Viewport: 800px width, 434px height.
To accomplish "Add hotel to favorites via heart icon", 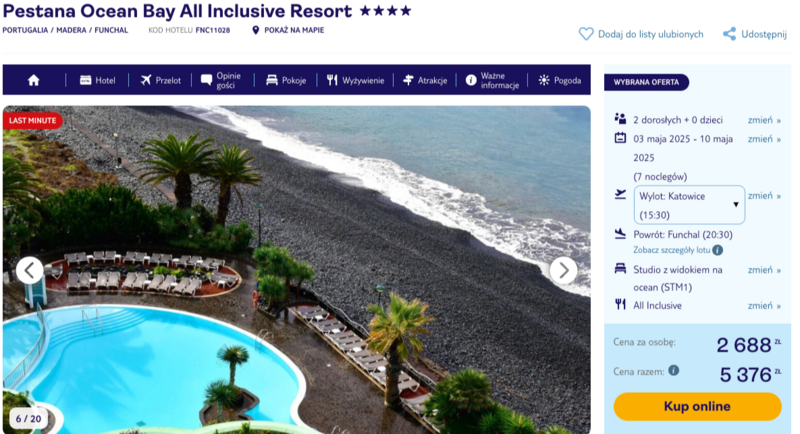I will click(x=586, y=34).
